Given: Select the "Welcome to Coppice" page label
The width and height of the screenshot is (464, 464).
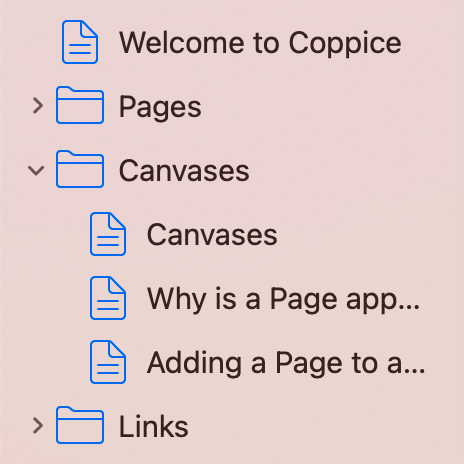Looking at the screenshot, I should (x=260, y=43).
